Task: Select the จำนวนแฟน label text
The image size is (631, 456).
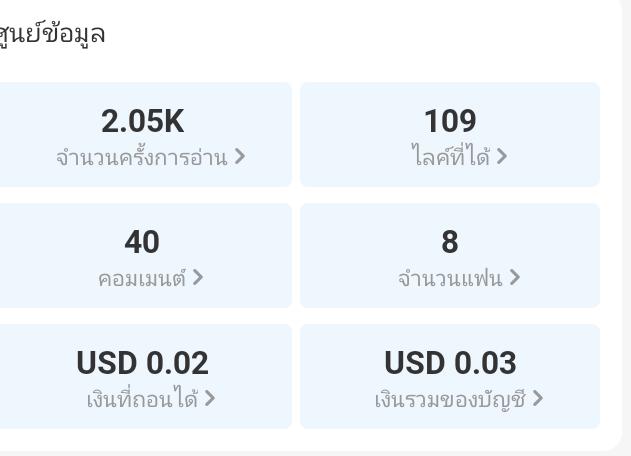Action: [x=450, y=279]
